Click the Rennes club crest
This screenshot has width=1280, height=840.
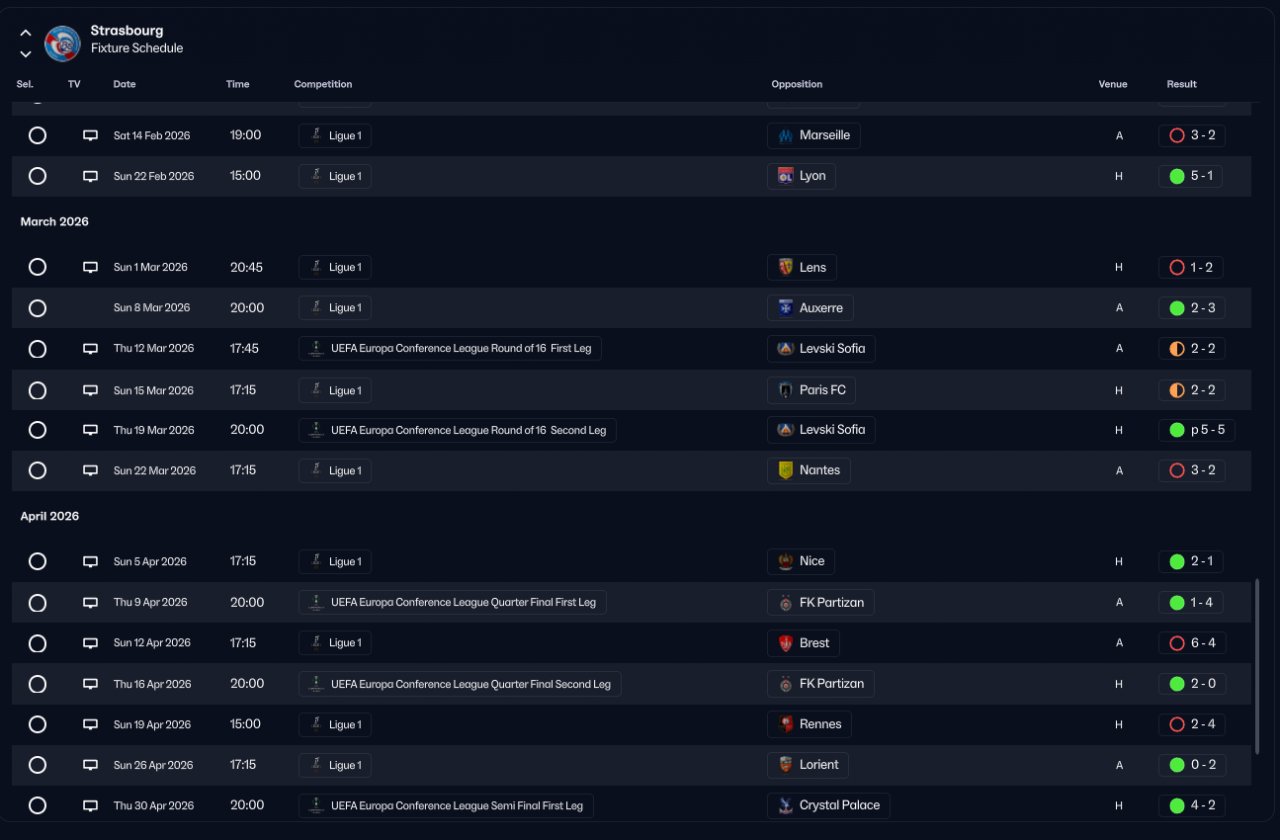point(786,724)
